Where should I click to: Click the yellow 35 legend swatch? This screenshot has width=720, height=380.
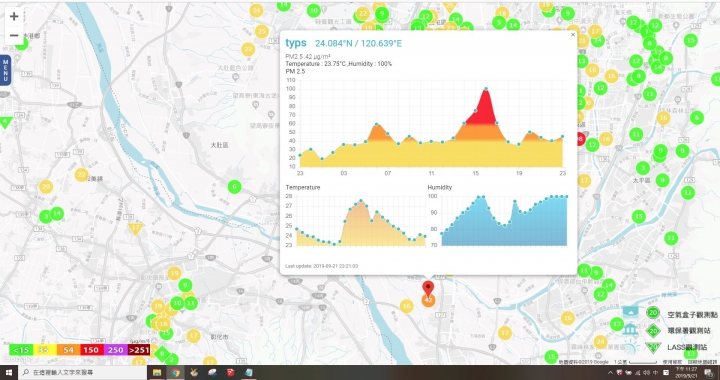click(45, 350)
